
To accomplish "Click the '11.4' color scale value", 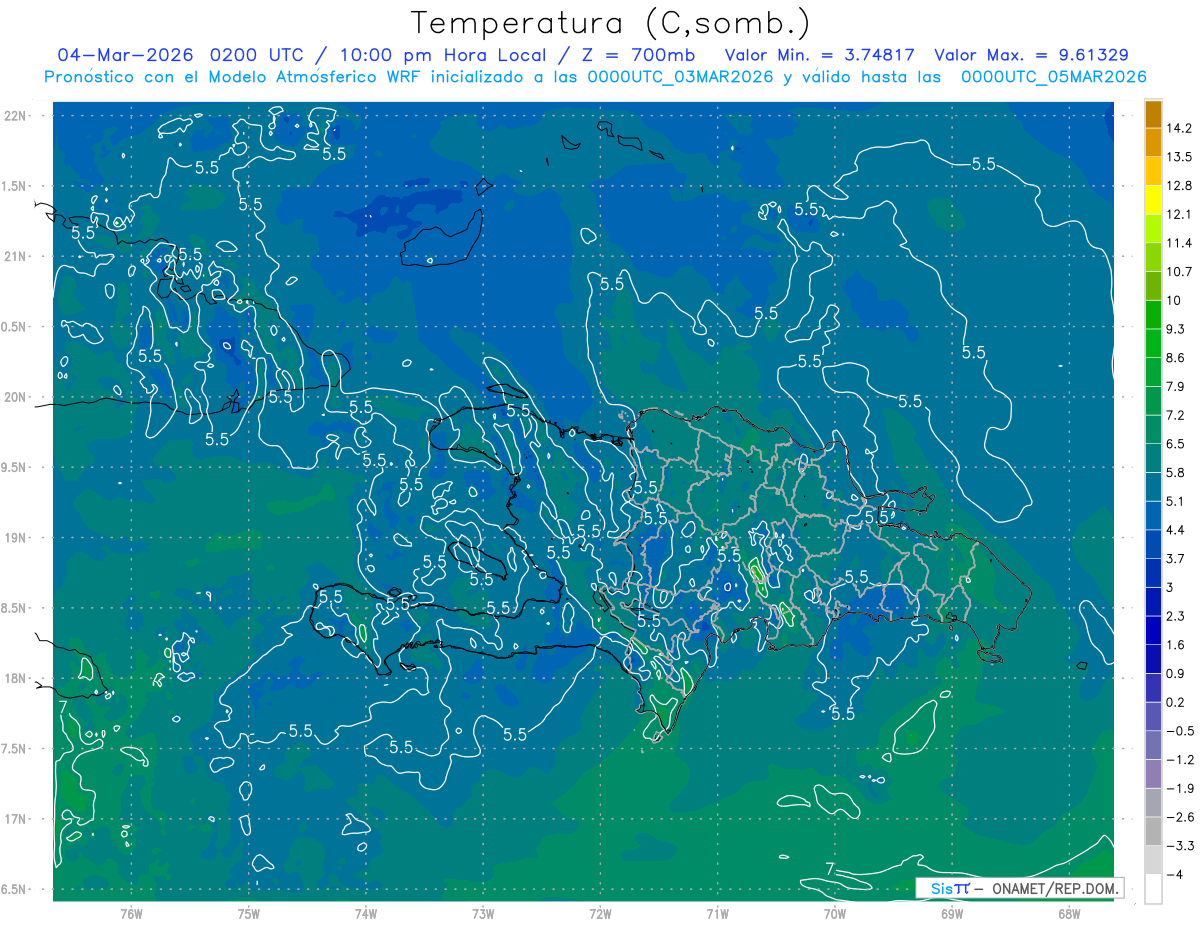I will tap(1180, 243).
